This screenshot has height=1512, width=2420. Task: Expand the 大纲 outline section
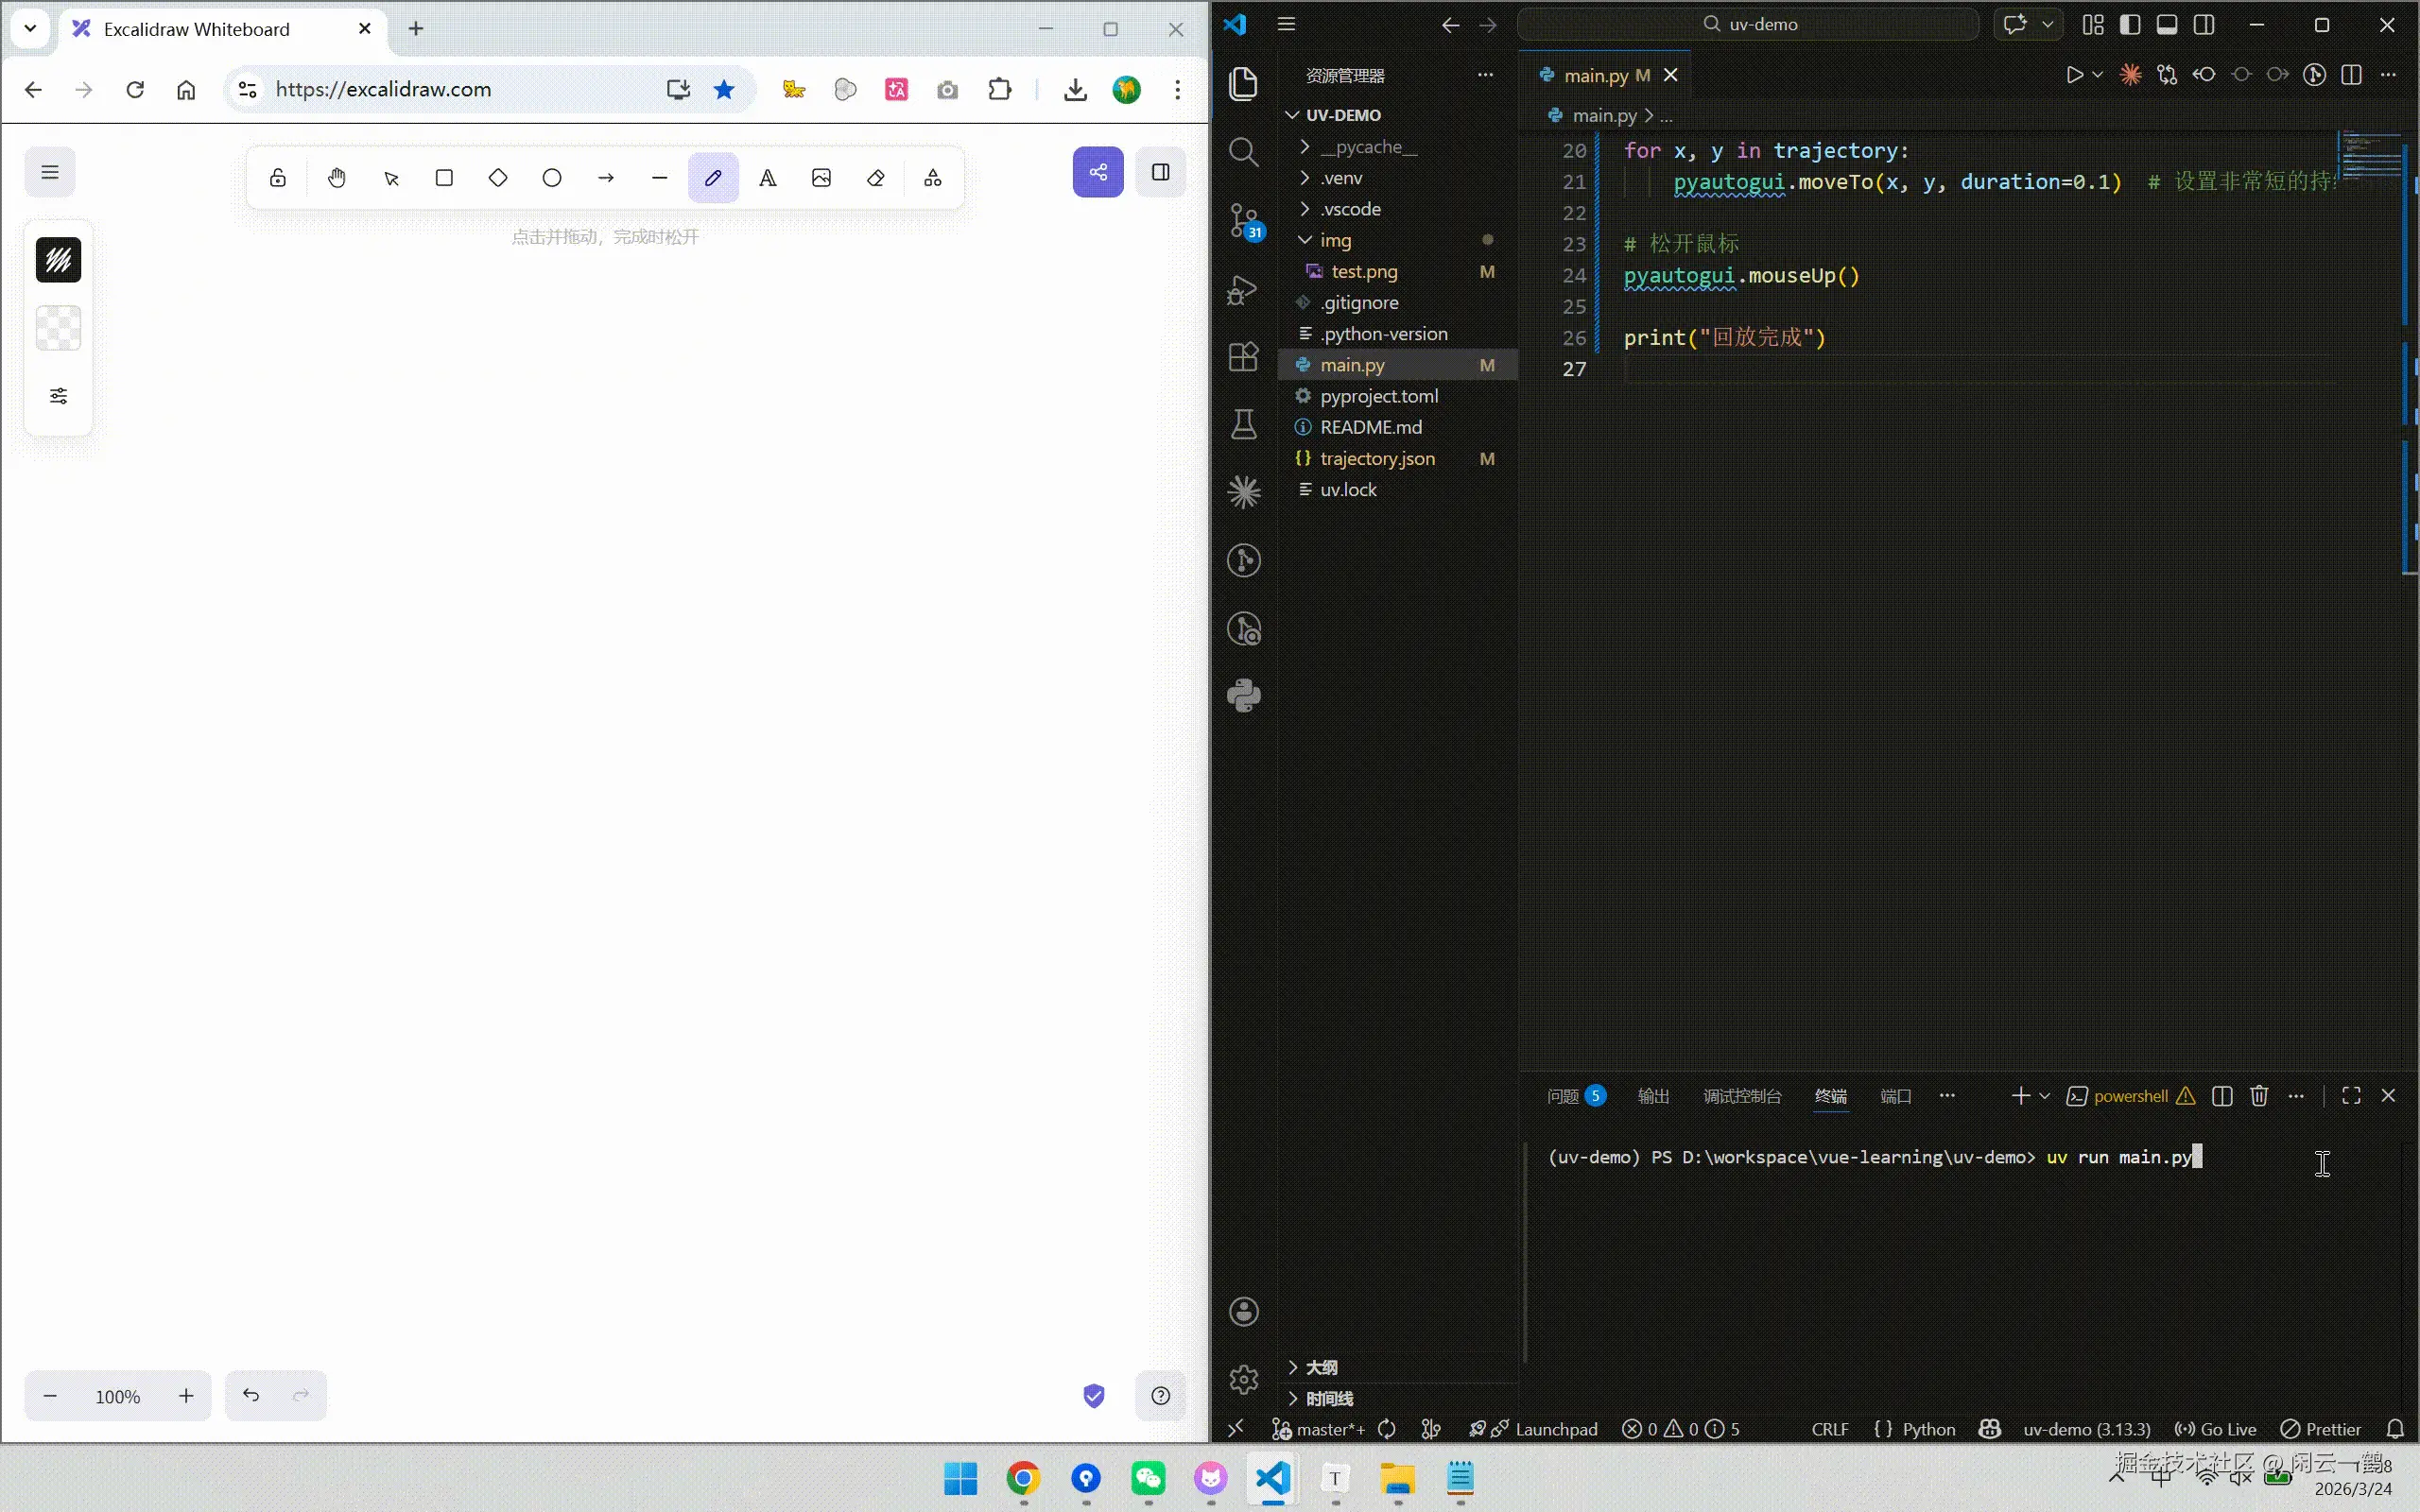[1320, 1367]
